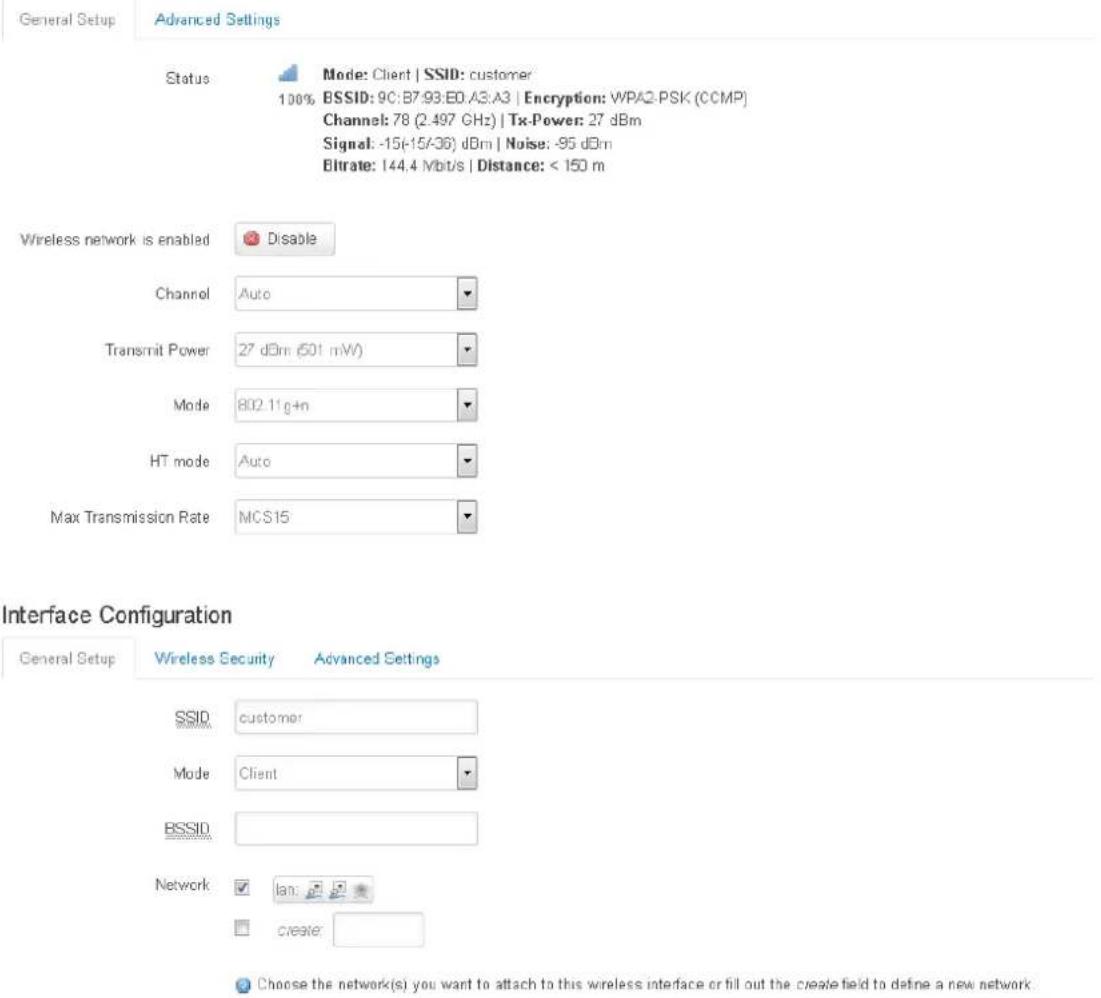Click the first lan interface icon
The height and width of the screenshot is (998, 1101).
[x=315, y=890]
